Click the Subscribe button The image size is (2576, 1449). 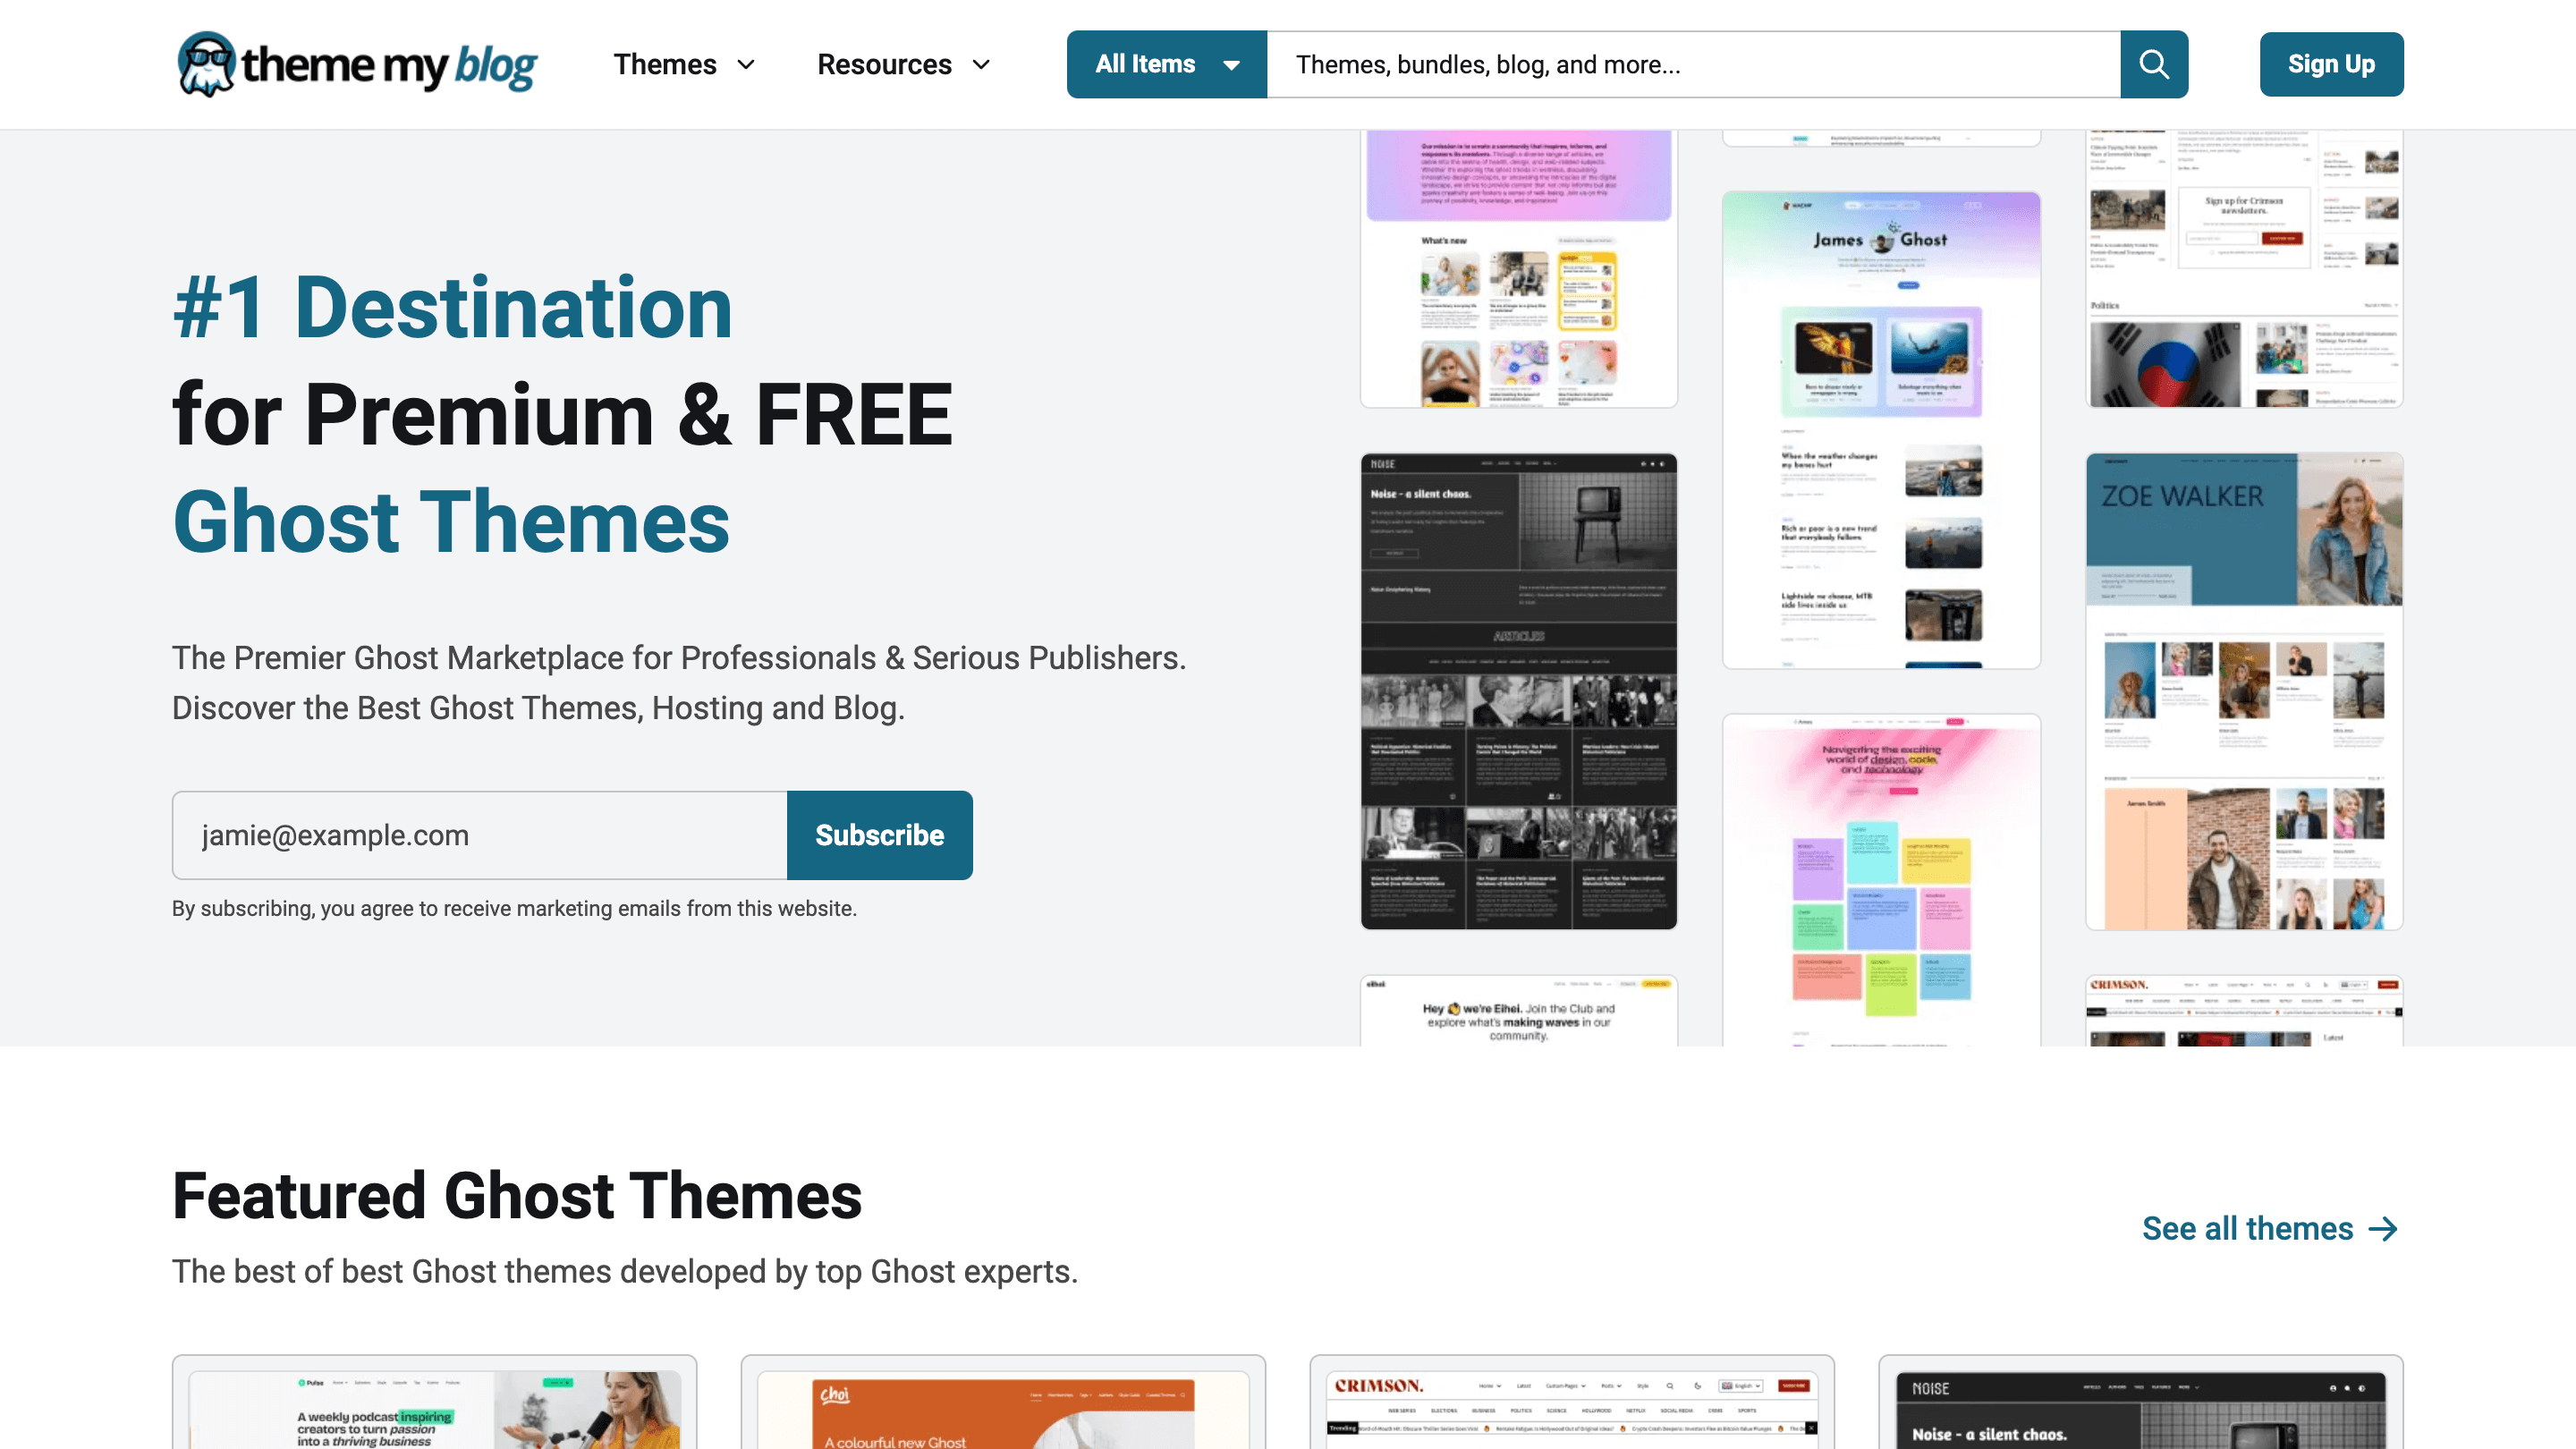(x=879, y=835)
